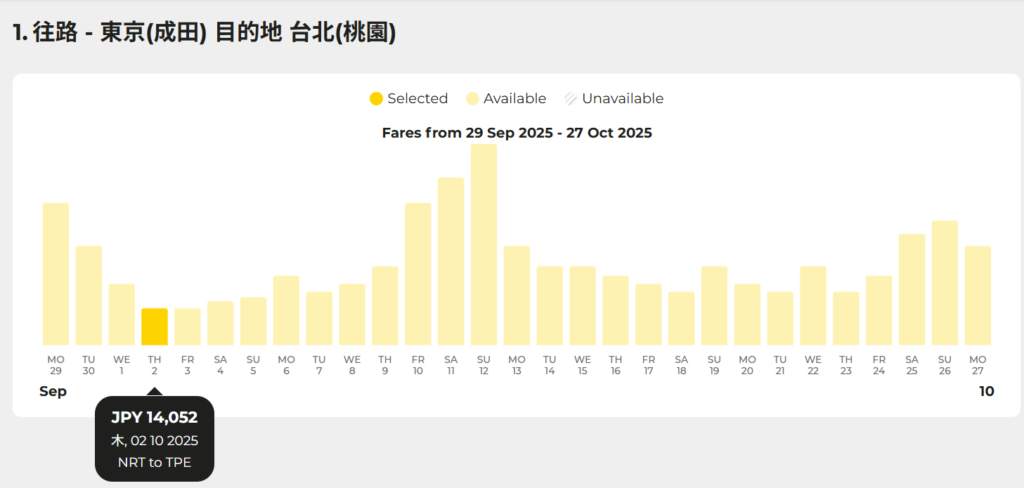
Task: Pick the Monday 27 October fare bar
Action: click(x=978, y=295)
